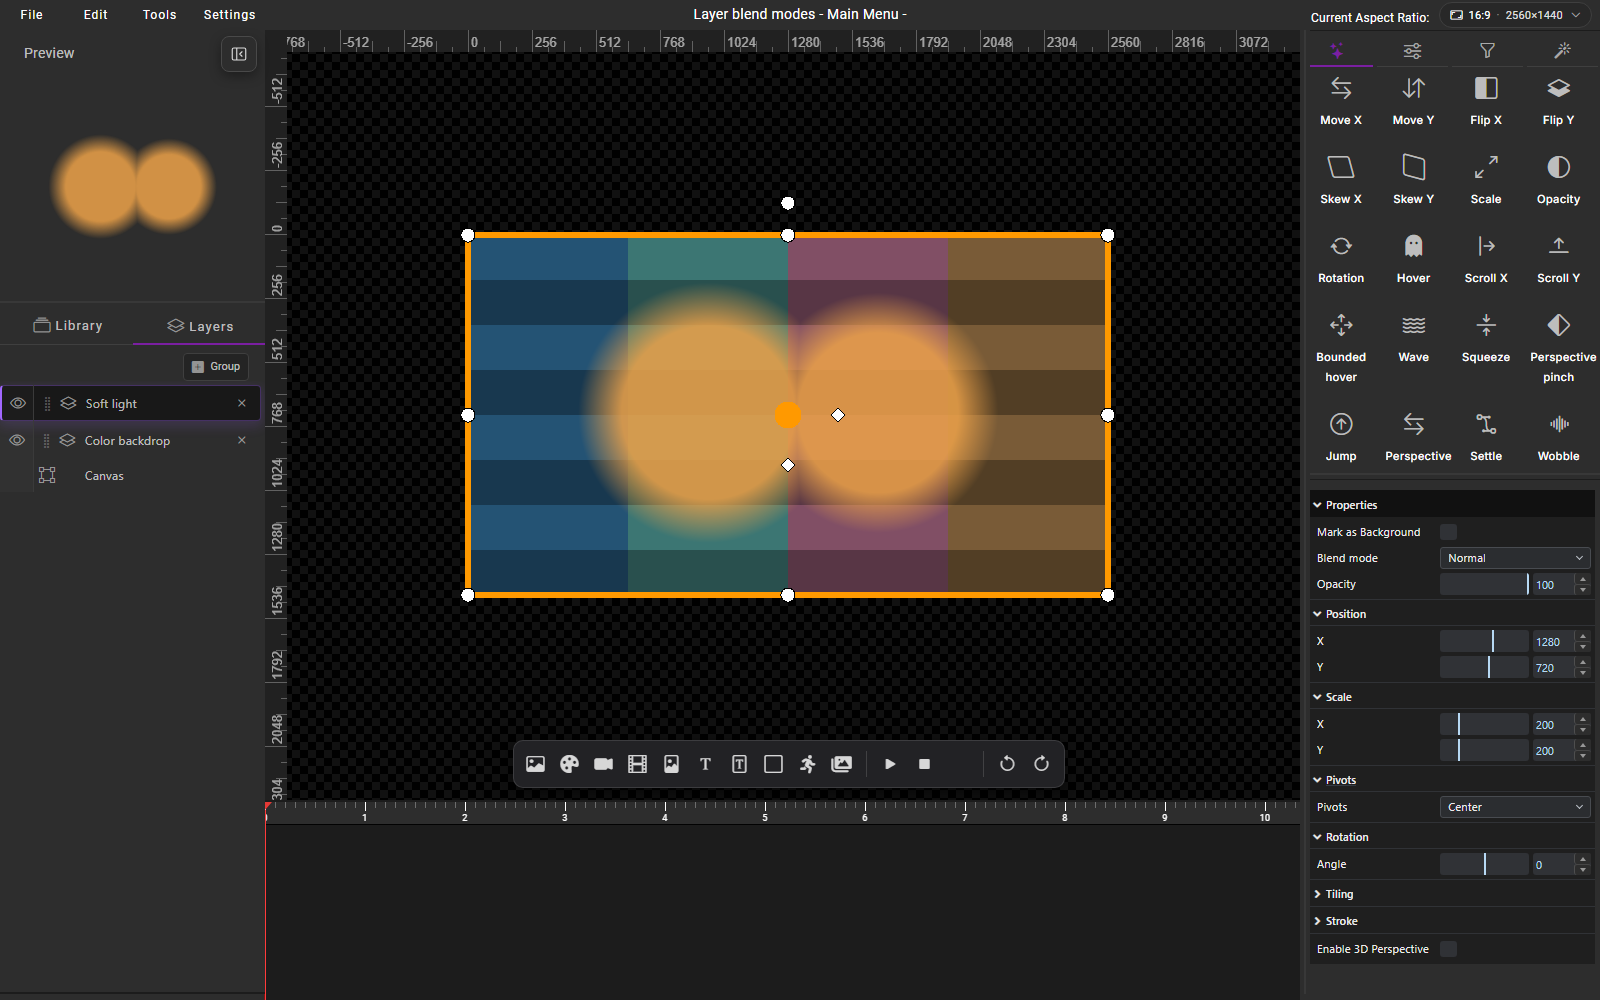Apply the Jump animation effect
Viewport: 1600px width, 1000px height.
pyautogui.click(x=1341, y=437)
